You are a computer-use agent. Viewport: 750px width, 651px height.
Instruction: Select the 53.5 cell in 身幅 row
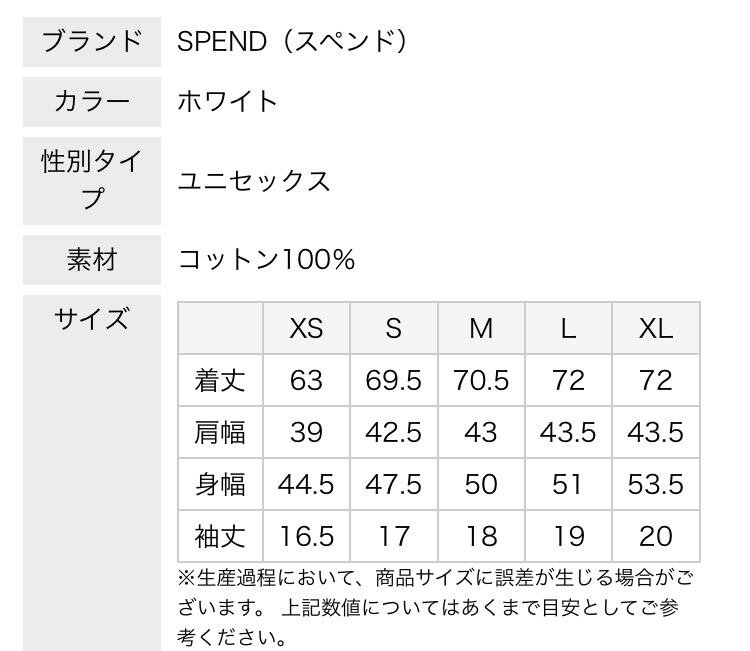655,484
